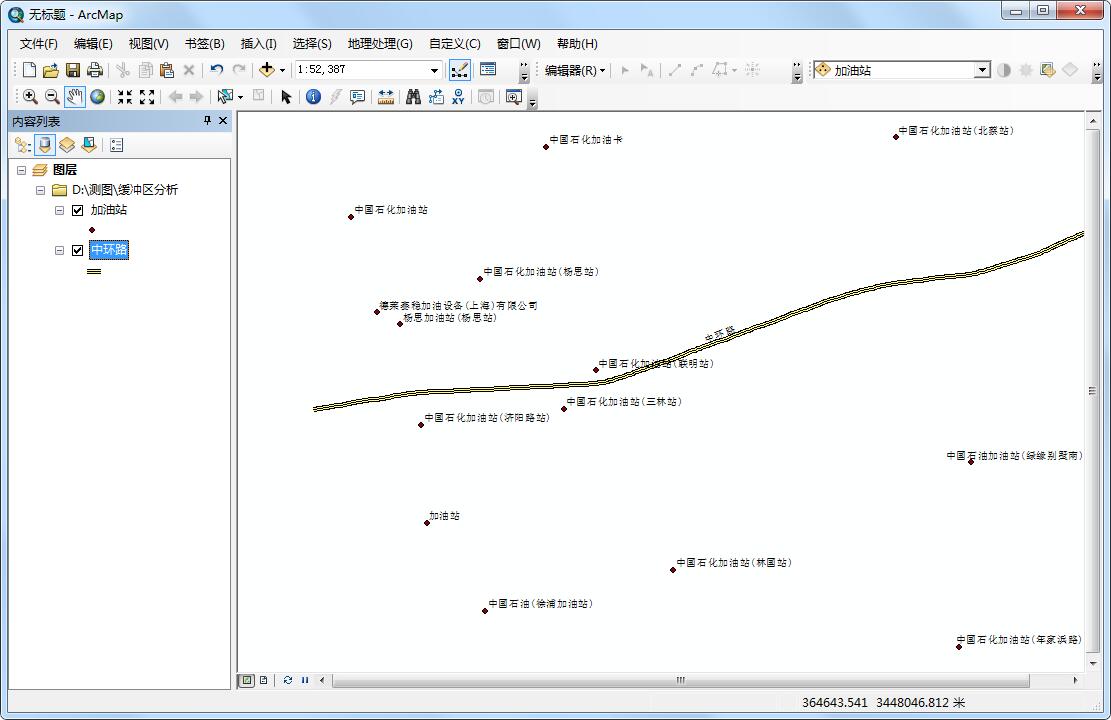1111x720 pixels.
Task: Undo the last action
Action: point(217,69)
